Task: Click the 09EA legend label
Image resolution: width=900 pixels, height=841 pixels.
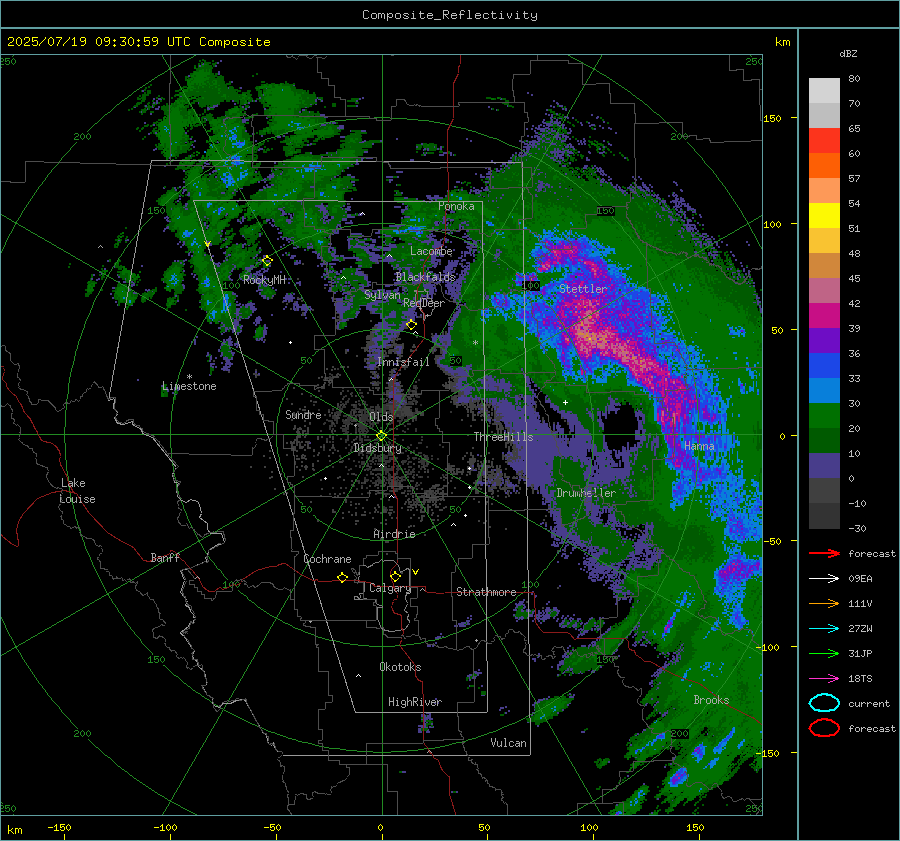Action: pos(860,579)
